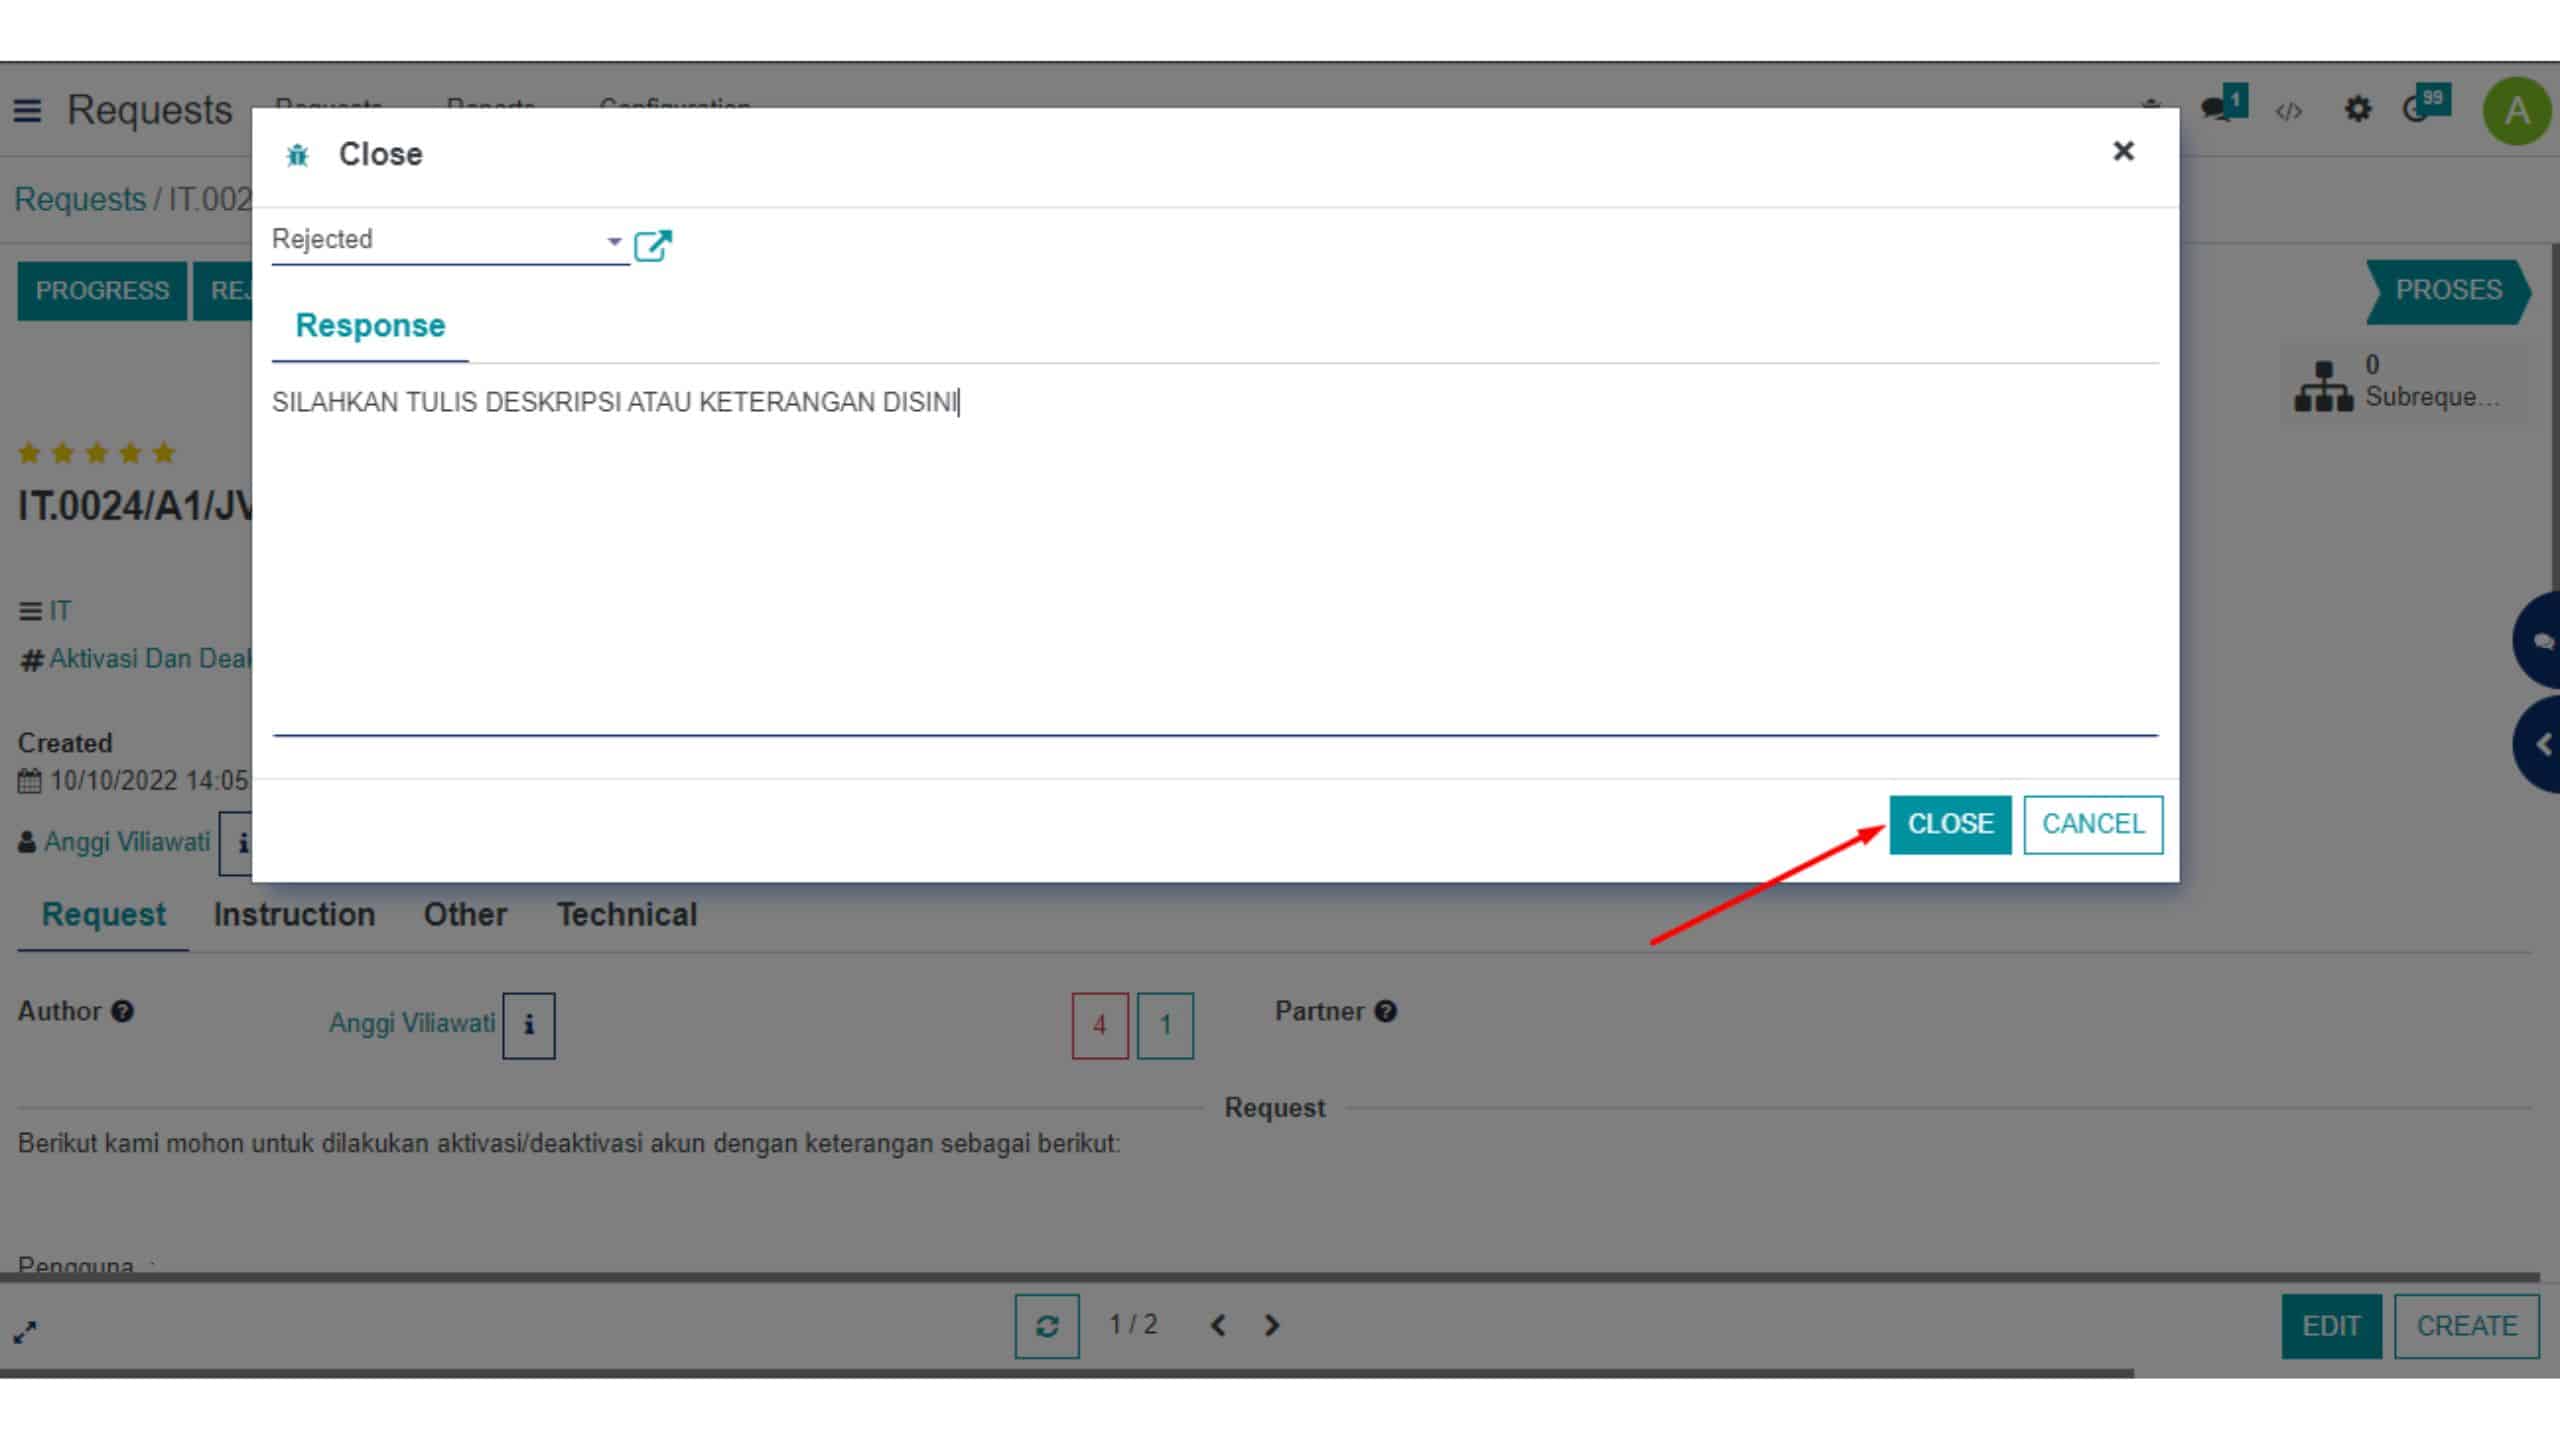Click the 1 / 2 pager counter

point(1133,1325)
